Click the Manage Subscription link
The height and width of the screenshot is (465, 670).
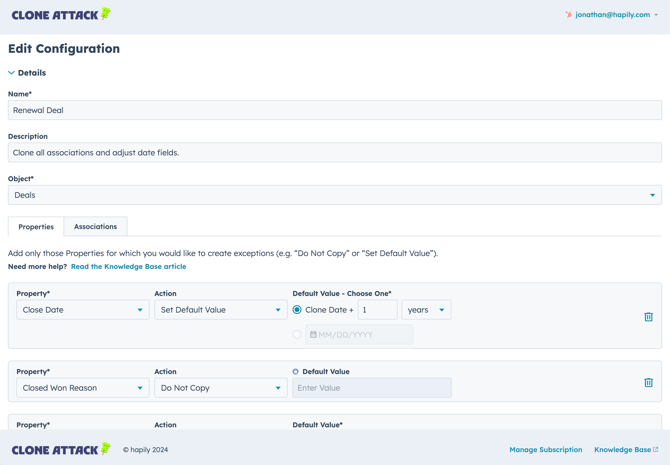tap(545, 450)
